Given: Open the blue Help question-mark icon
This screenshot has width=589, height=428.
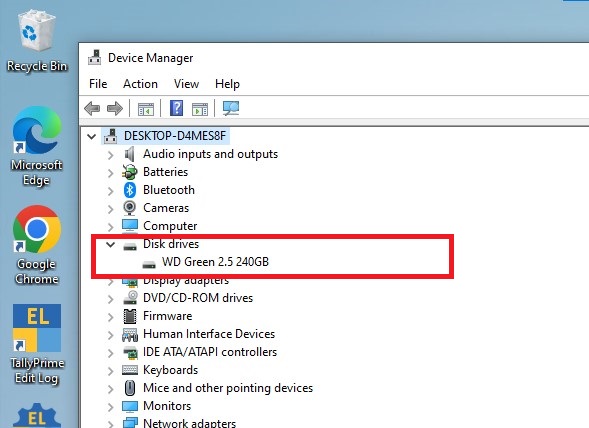Looking at the screenshot, I should 177,108.
